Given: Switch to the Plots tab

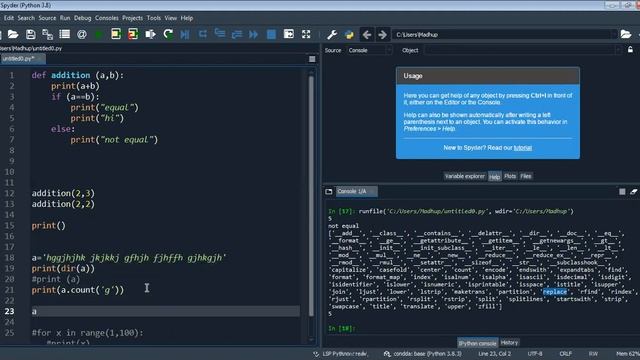Looking at the screenshot, I should click(x=510, y=176).
